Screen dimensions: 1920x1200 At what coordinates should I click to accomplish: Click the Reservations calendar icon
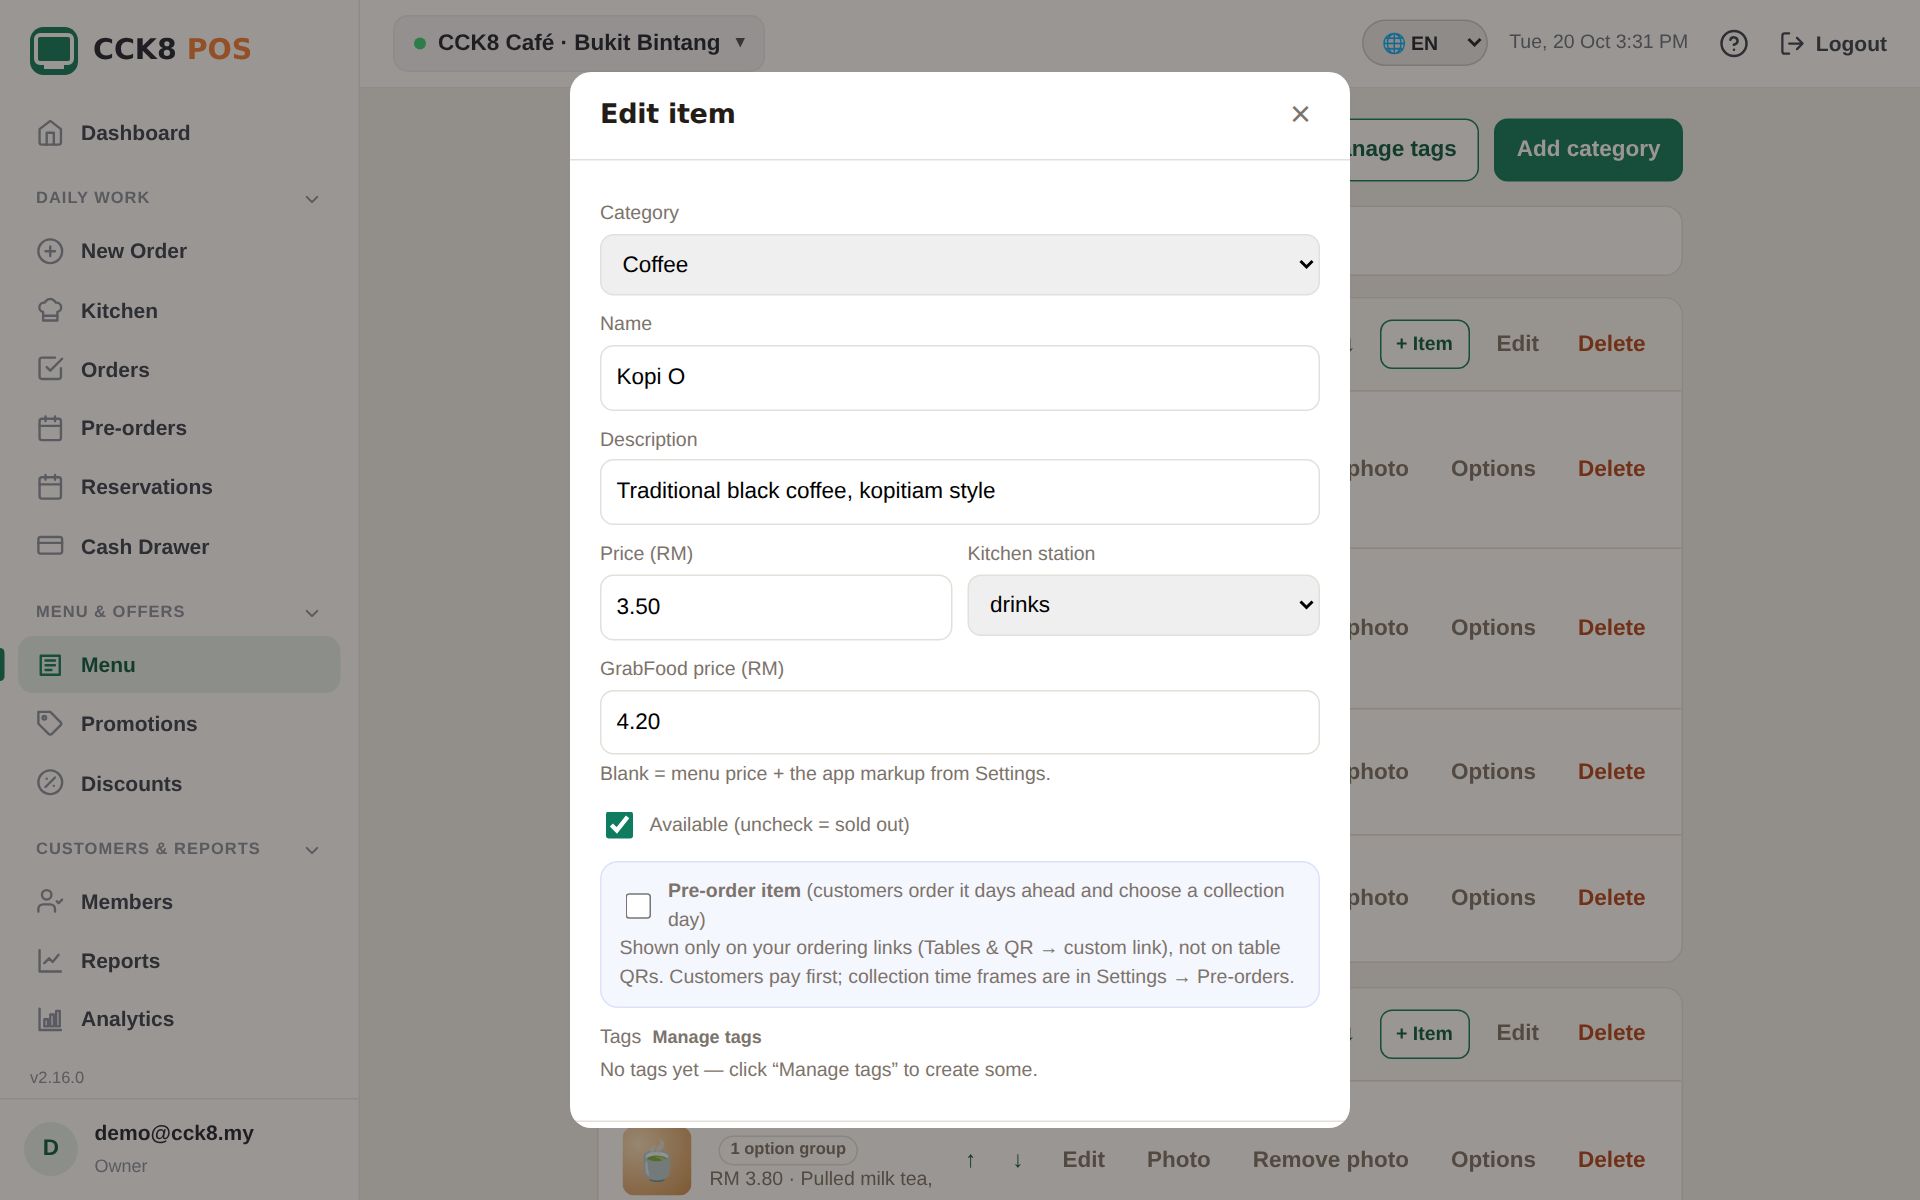(x=50, y=487)
